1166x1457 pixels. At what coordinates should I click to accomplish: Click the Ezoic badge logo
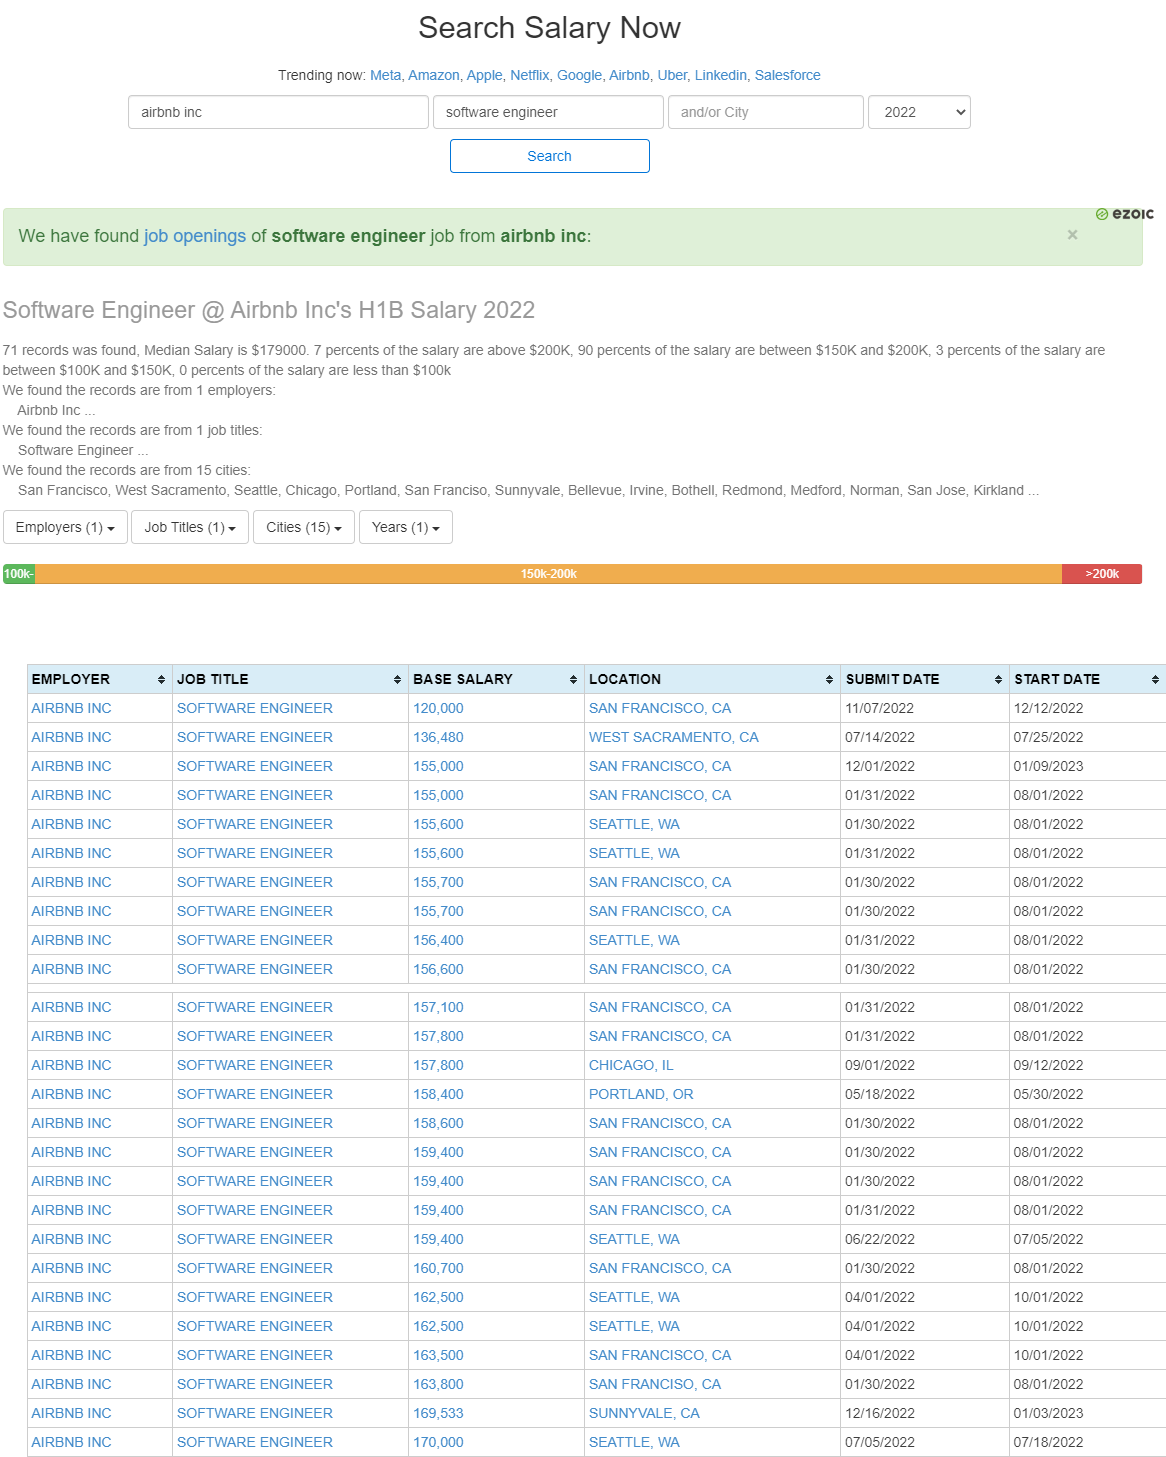coord(1125,214)
